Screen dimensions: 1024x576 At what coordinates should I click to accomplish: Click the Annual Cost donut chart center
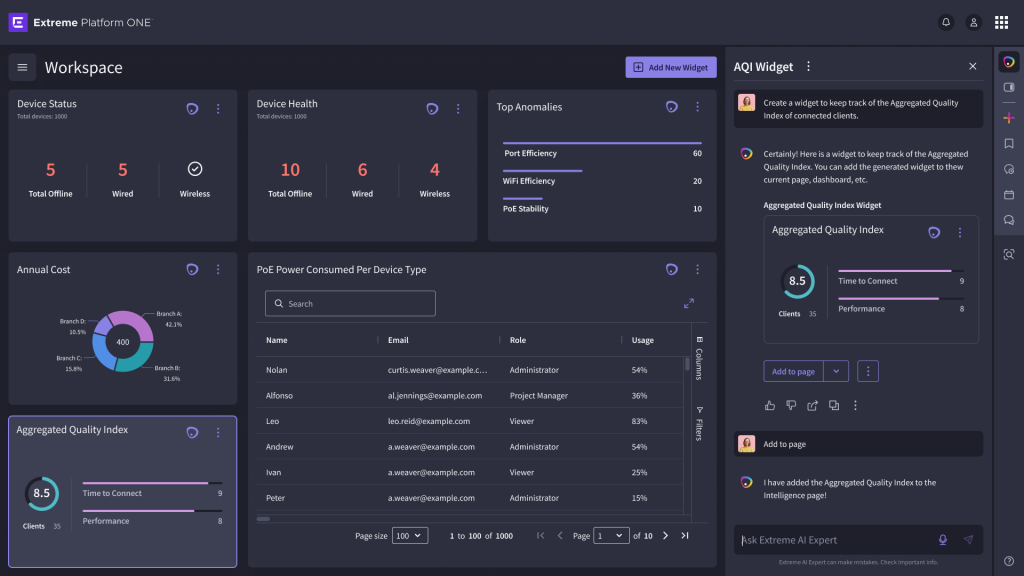click(x=123, y=342)
